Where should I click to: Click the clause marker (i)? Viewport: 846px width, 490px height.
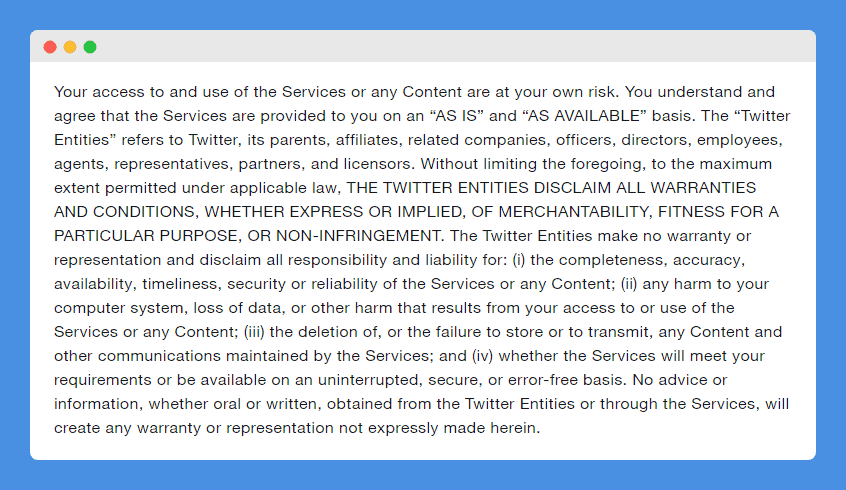point(518,260)
